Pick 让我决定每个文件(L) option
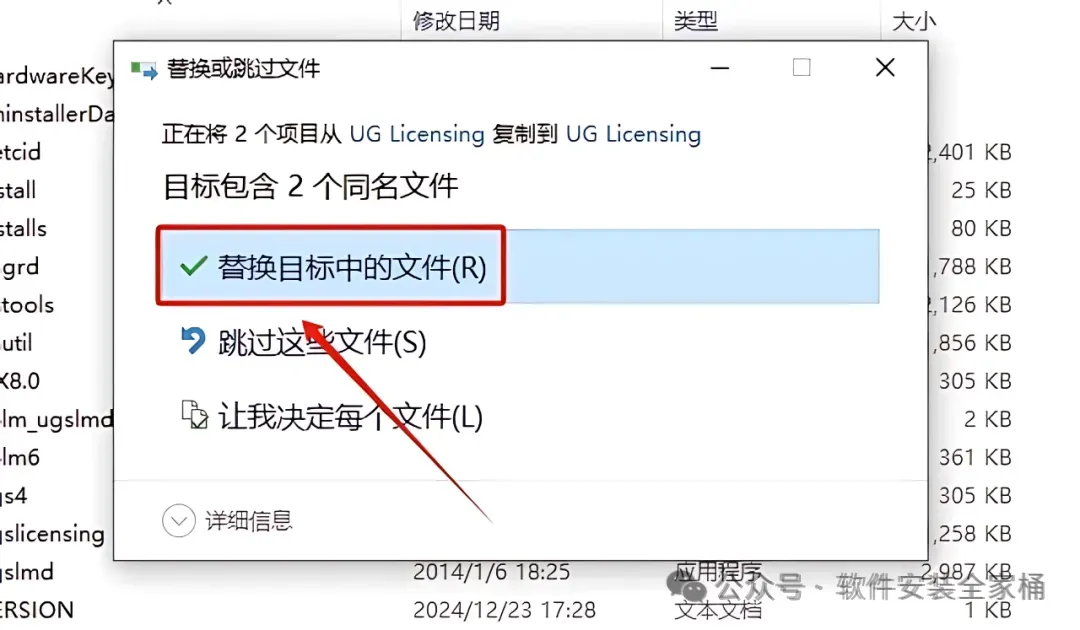Image resolution: width=1080 pixels, height=630 pixels. tap(351, 416)
